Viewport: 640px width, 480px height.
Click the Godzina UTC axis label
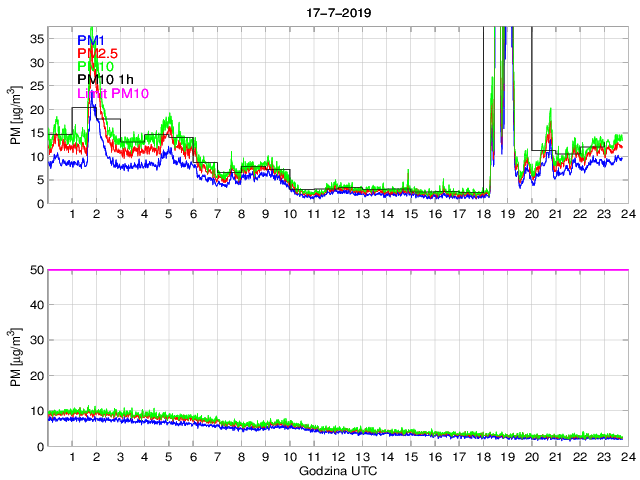(336, 470)
